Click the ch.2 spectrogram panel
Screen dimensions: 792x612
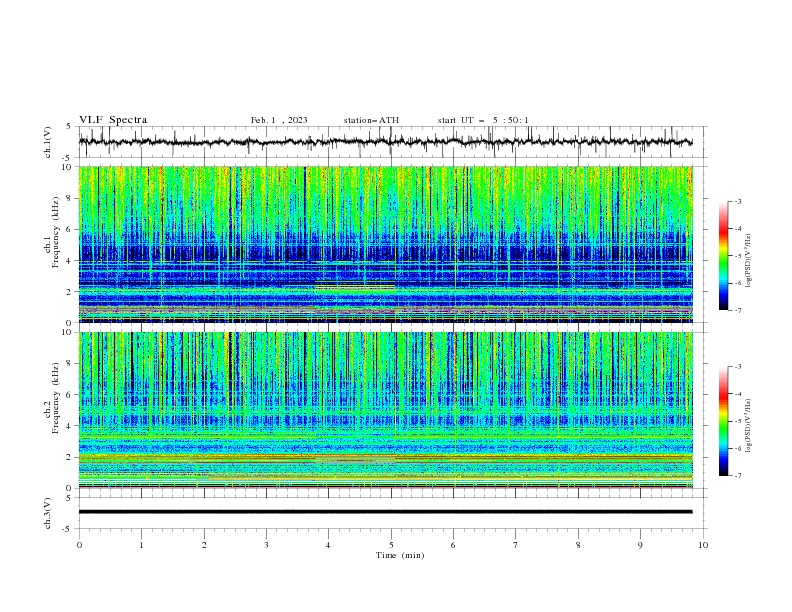385,410
